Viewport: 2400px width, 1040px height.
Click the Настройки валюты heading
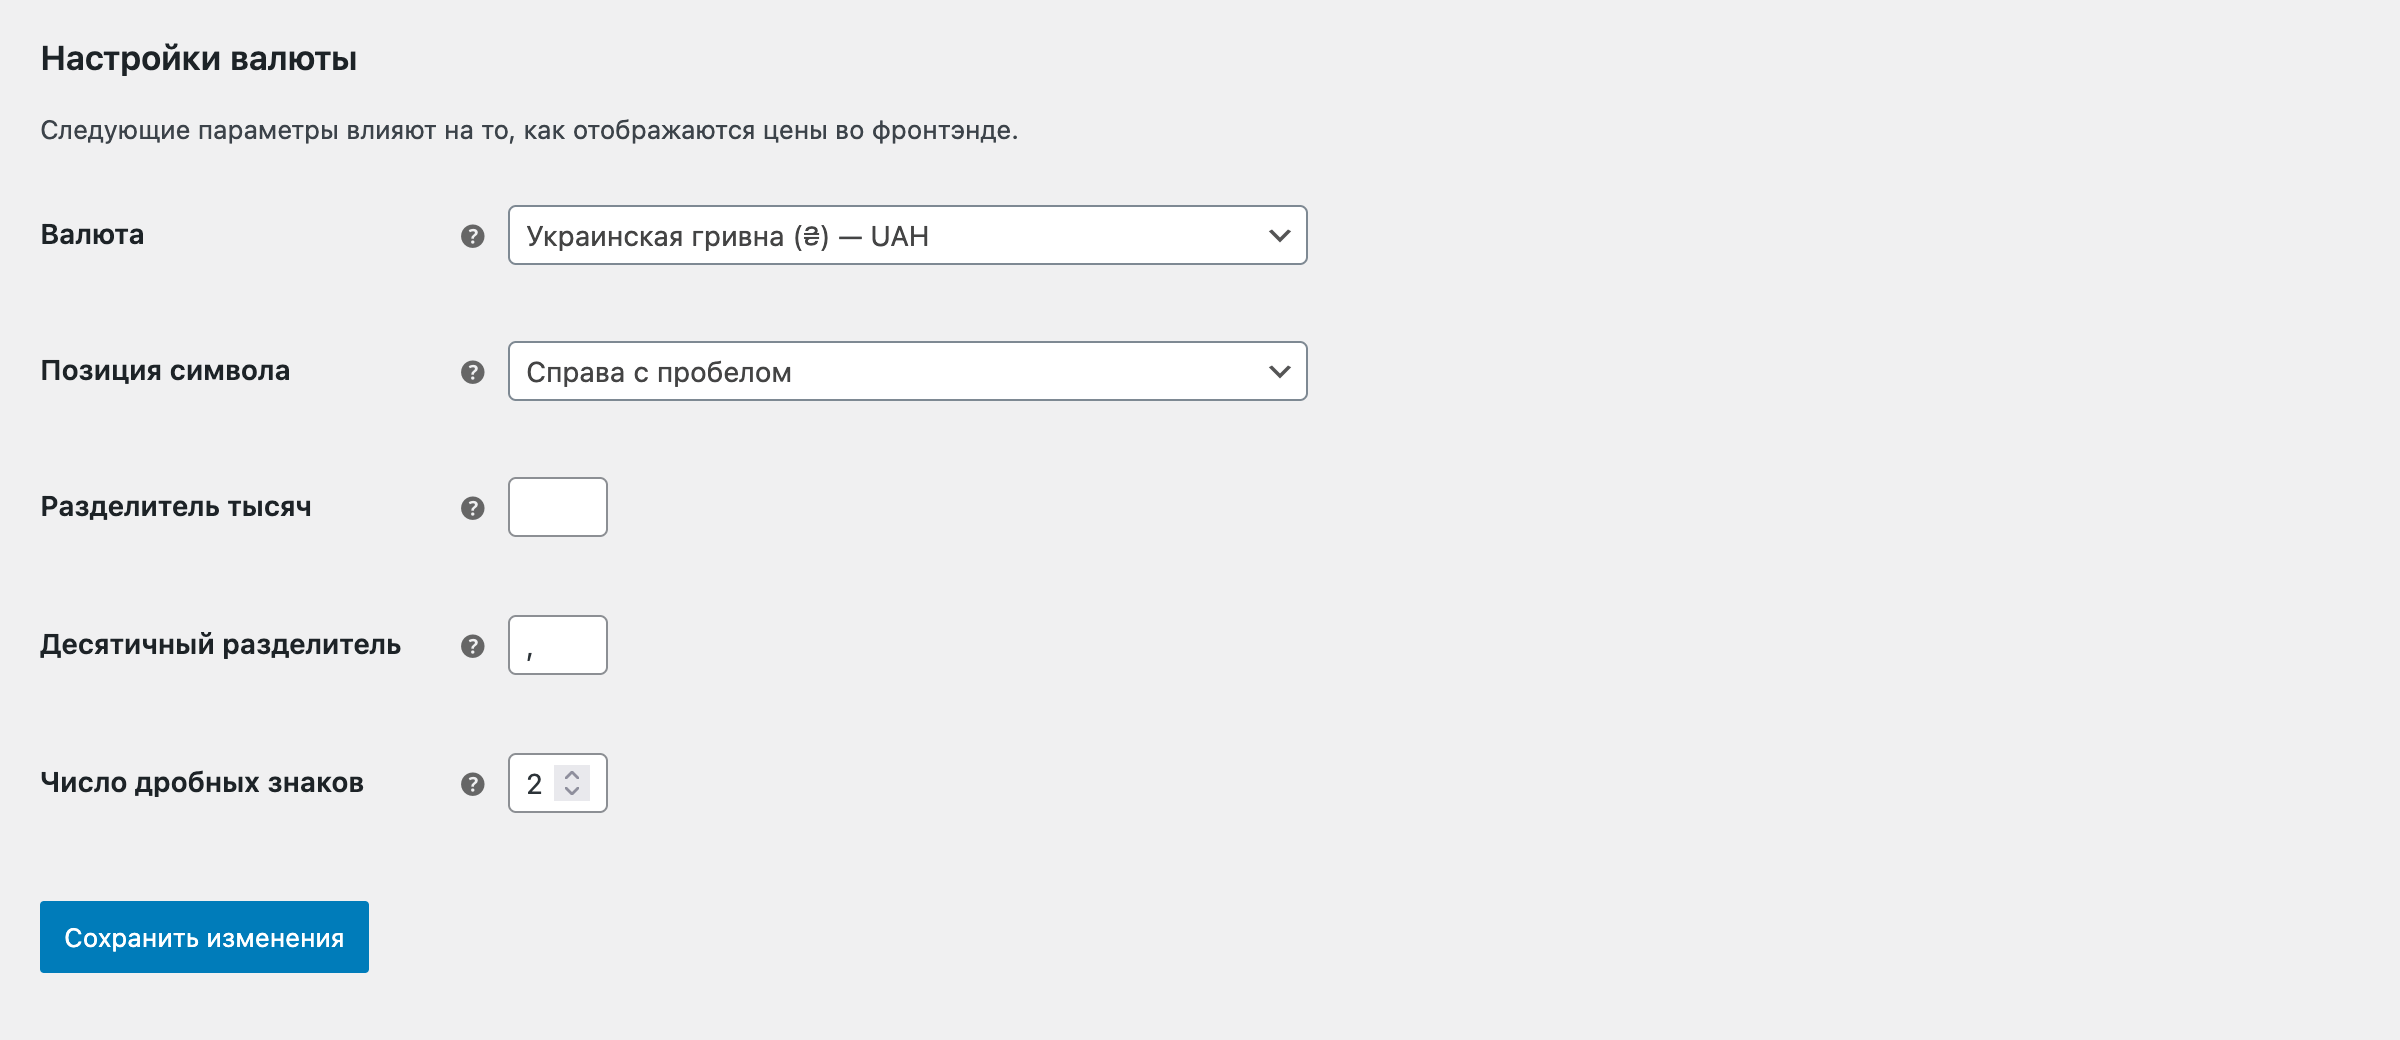(199, 59)
